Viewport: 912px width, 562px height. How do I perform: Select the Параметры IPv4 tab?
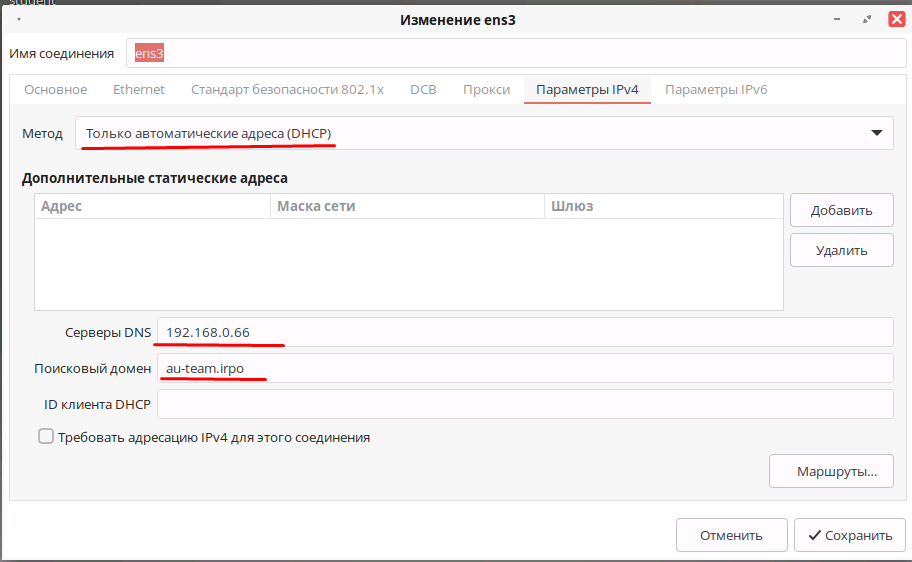coord(587,90)
